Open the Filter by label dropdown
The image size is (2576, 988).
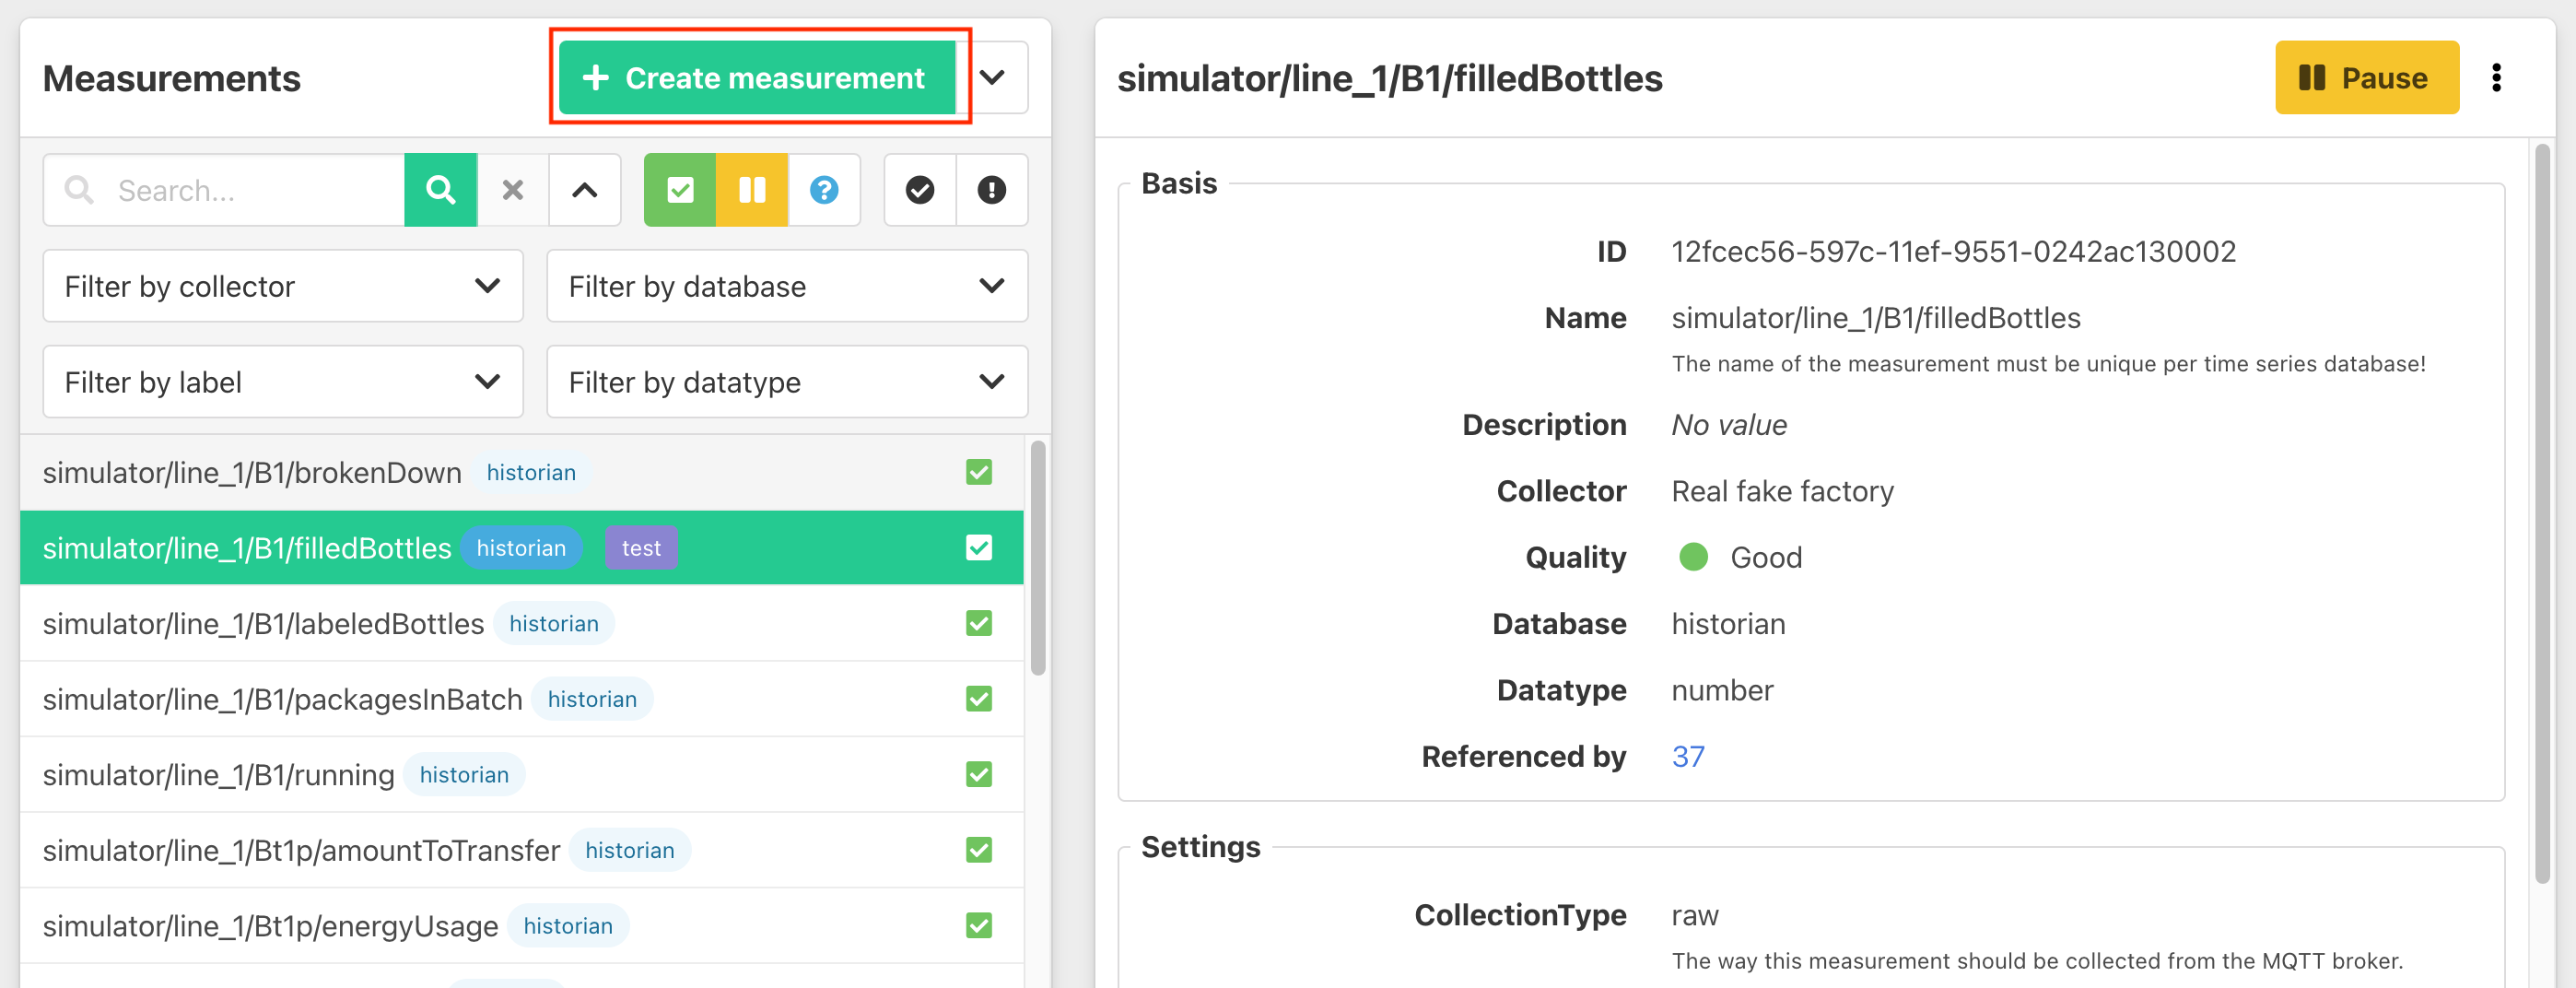(283, 382)
